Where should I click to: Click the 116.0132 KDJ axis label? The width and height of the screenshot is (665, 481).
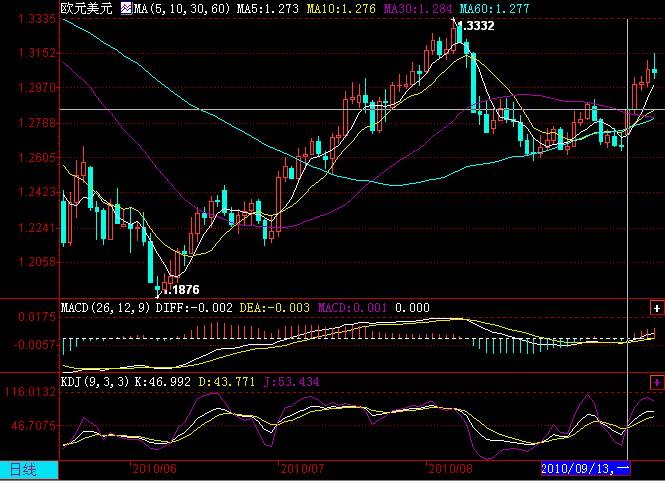[30, 392]
